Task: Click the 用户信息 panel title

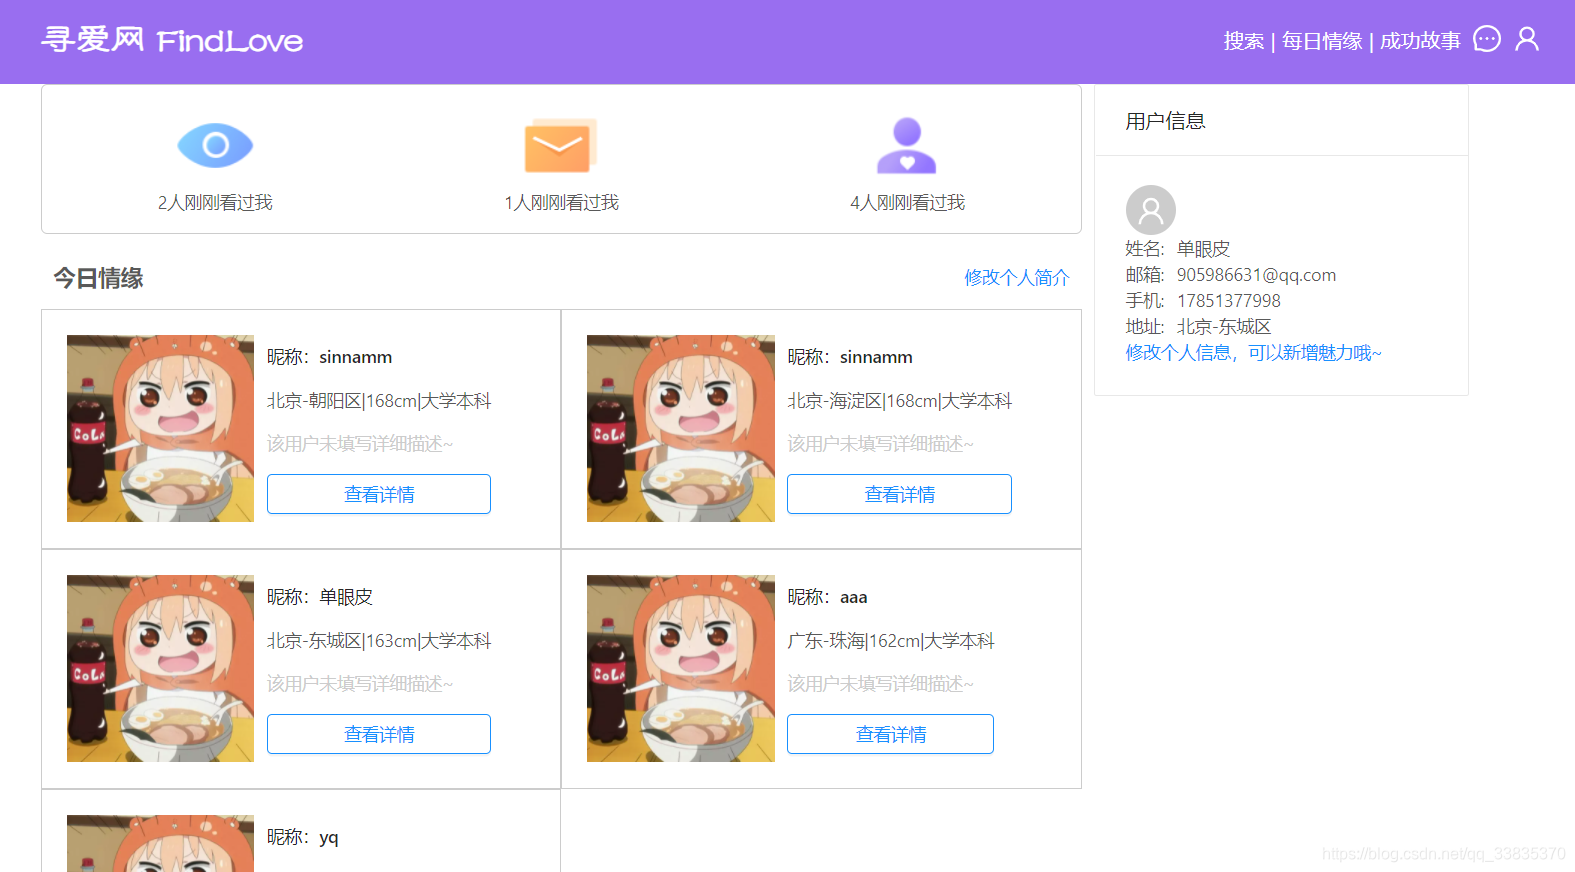Action: tap(1165, 121)
